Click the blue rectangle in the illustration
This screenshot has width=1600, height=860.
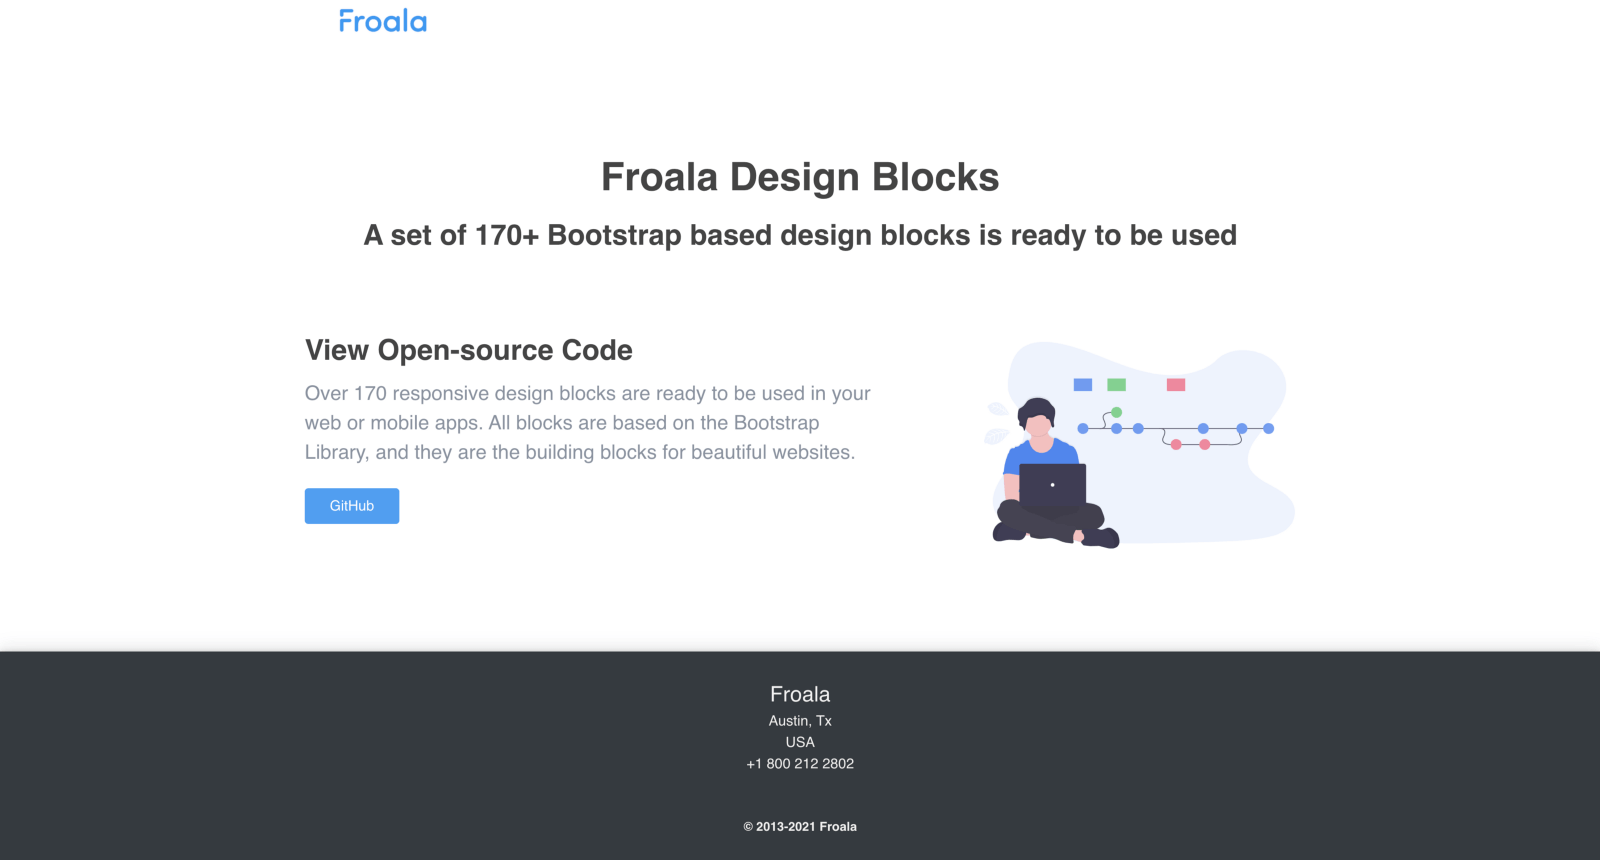pos(1083,385)
